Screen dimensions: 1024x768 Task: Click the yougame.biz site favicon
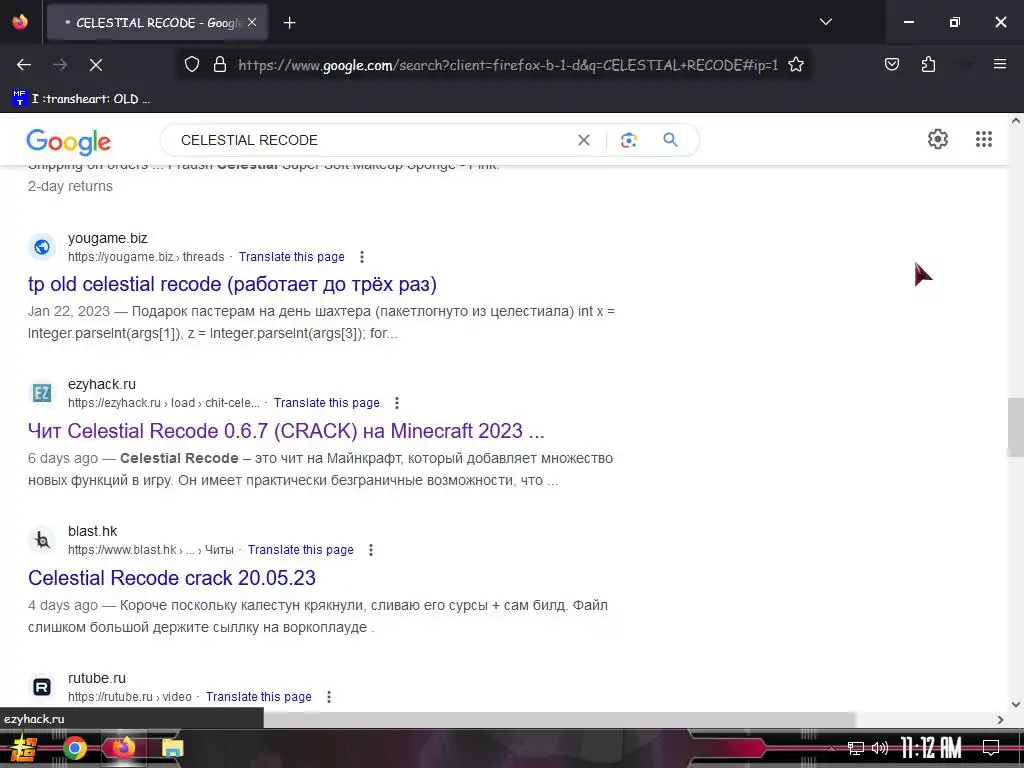pos(42,247)
